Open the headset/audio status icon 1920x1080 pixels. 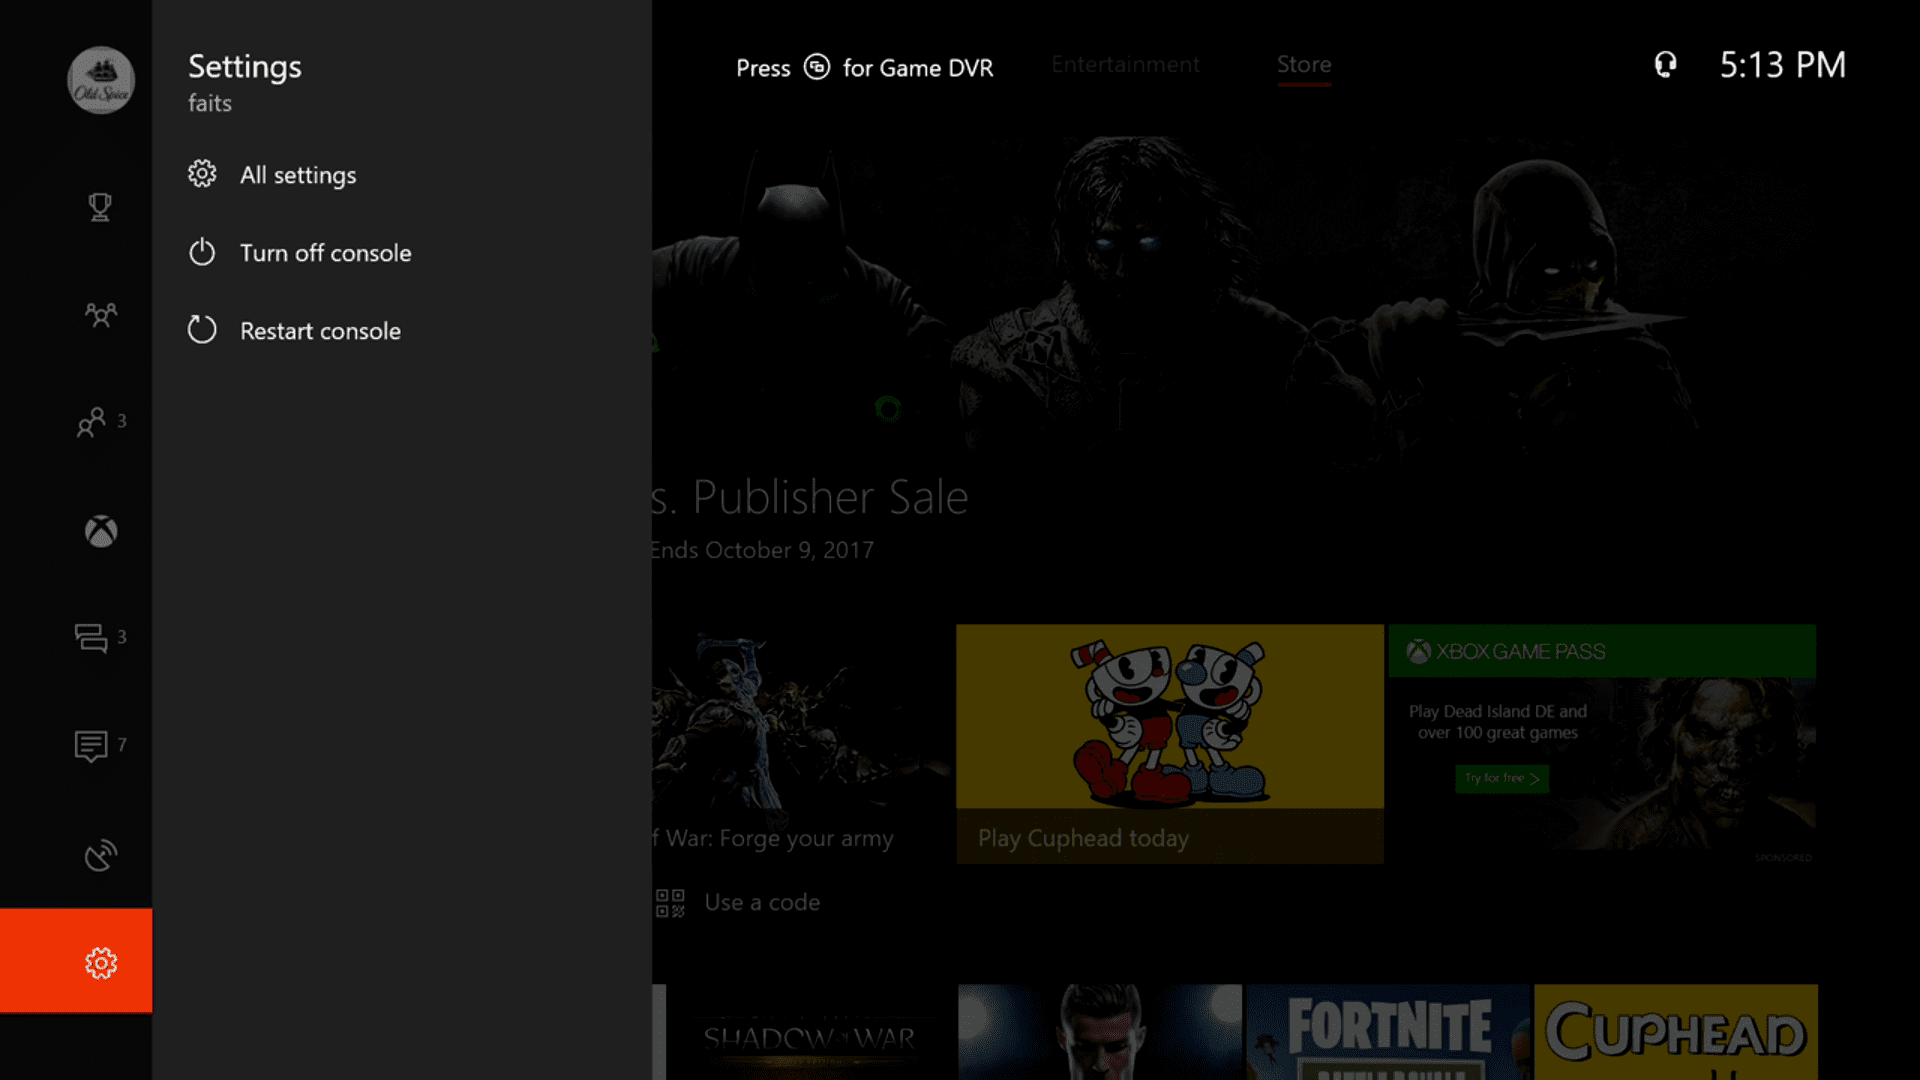tap(1665, 65)
